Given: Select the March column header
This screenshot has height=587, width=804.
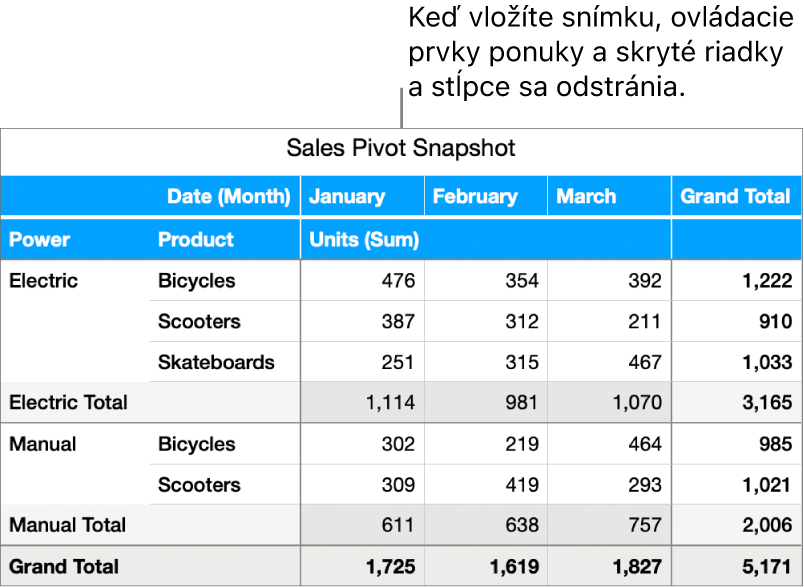Looking at the screenshot, I should (x=586, y=196).
